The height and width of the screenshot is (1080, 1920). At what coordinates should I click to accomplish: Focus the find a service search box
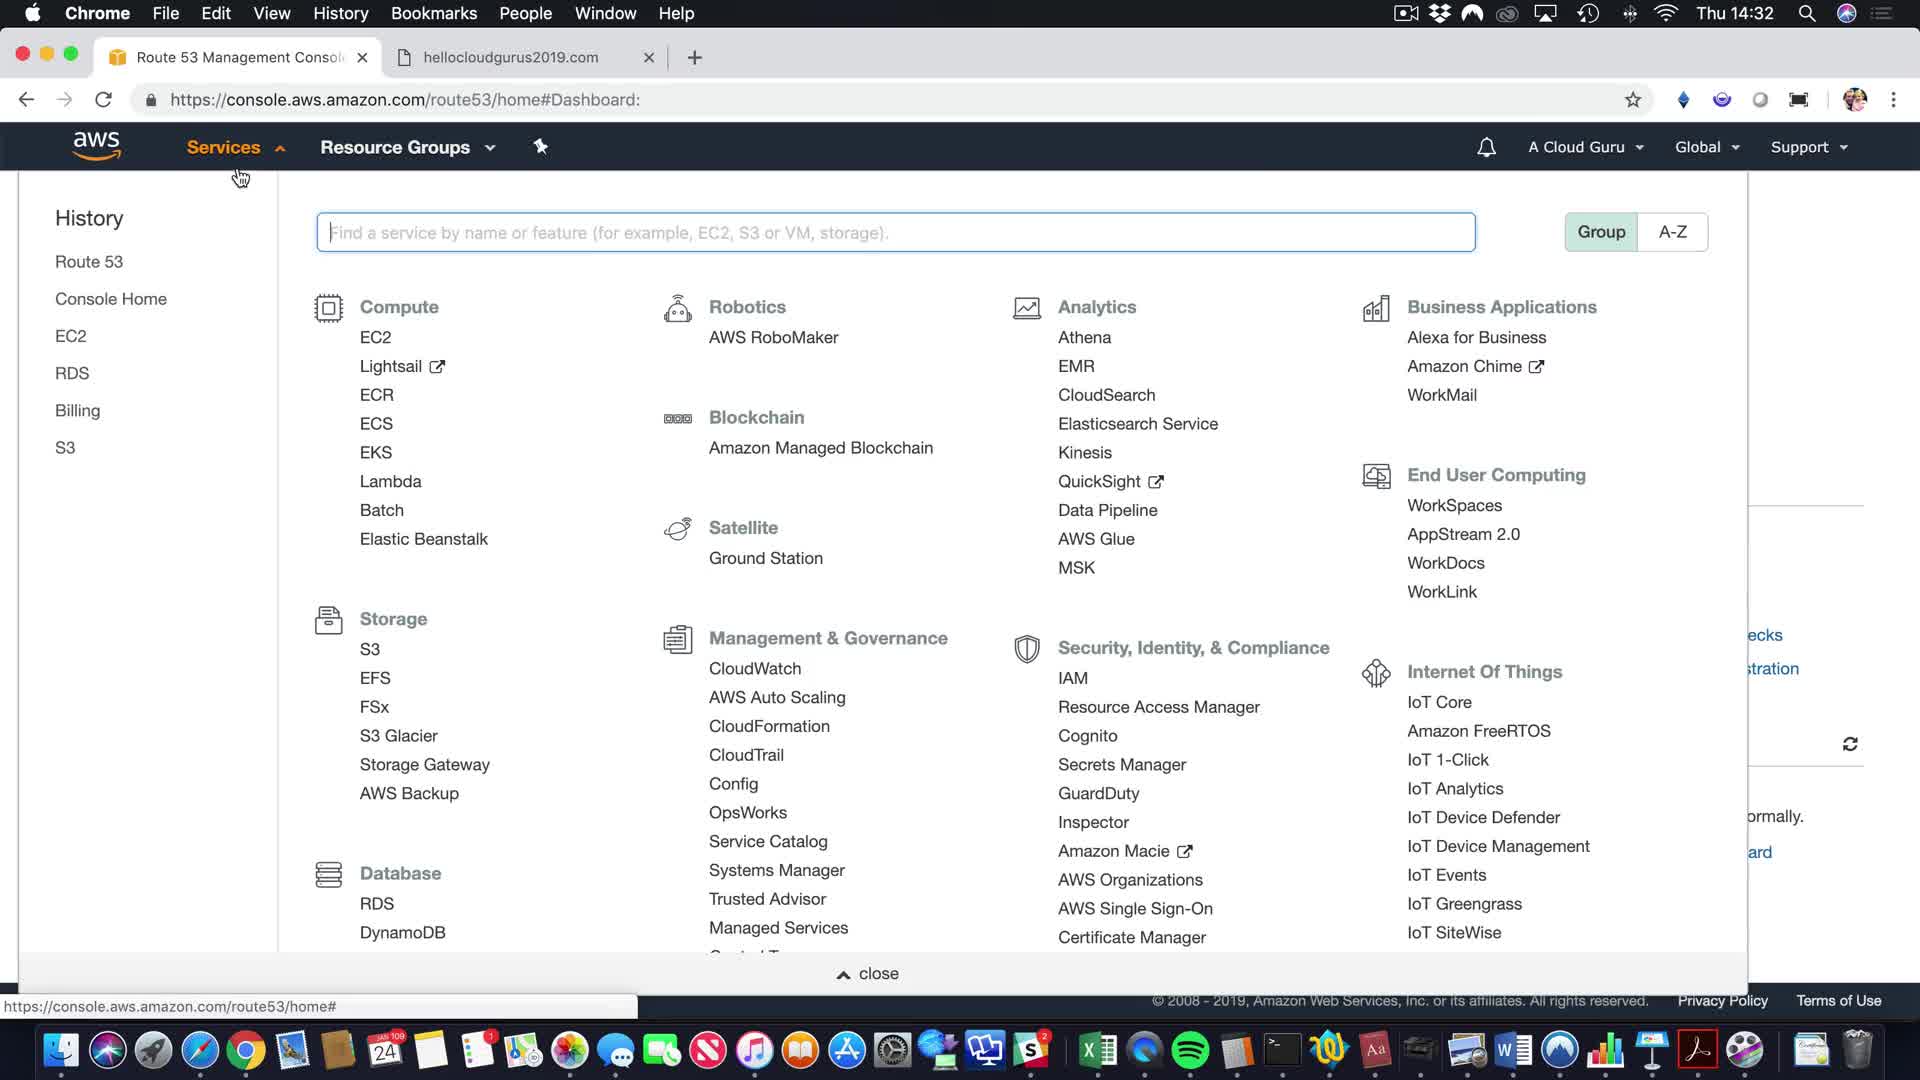click(895, 232)
